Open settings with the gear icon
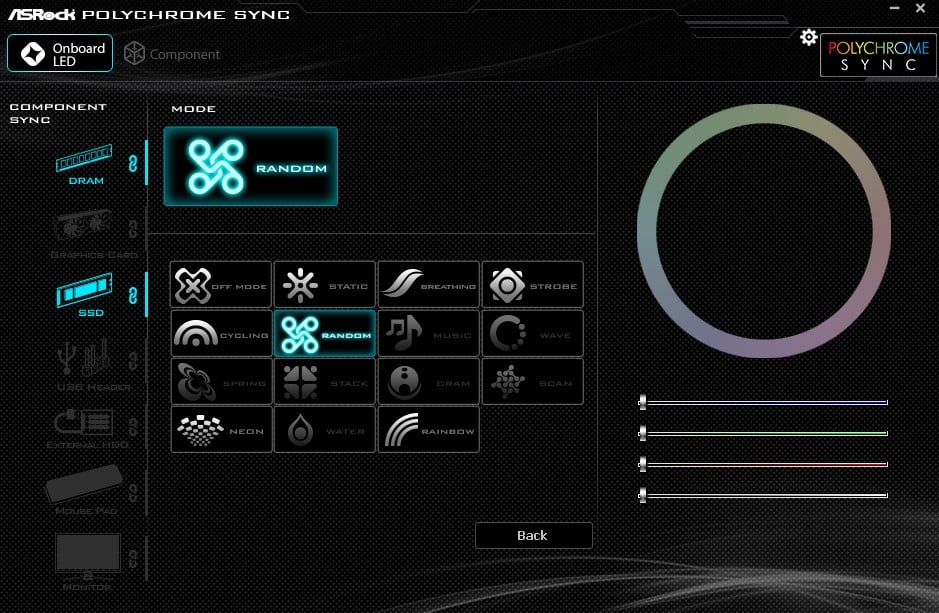The image size is (939, 613). (x=808, y=37)
